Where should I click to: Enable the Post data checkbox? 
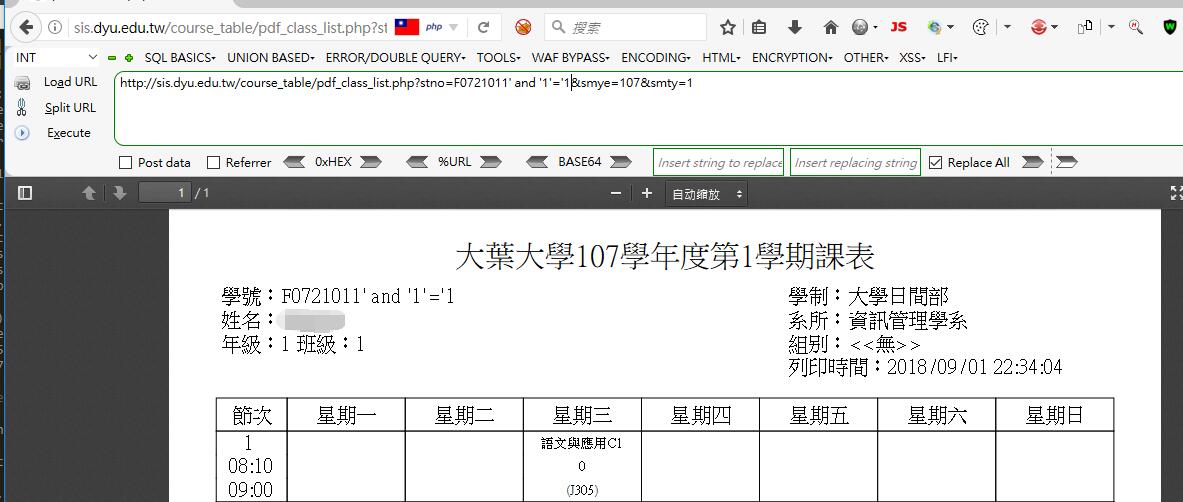pos(125,162)
